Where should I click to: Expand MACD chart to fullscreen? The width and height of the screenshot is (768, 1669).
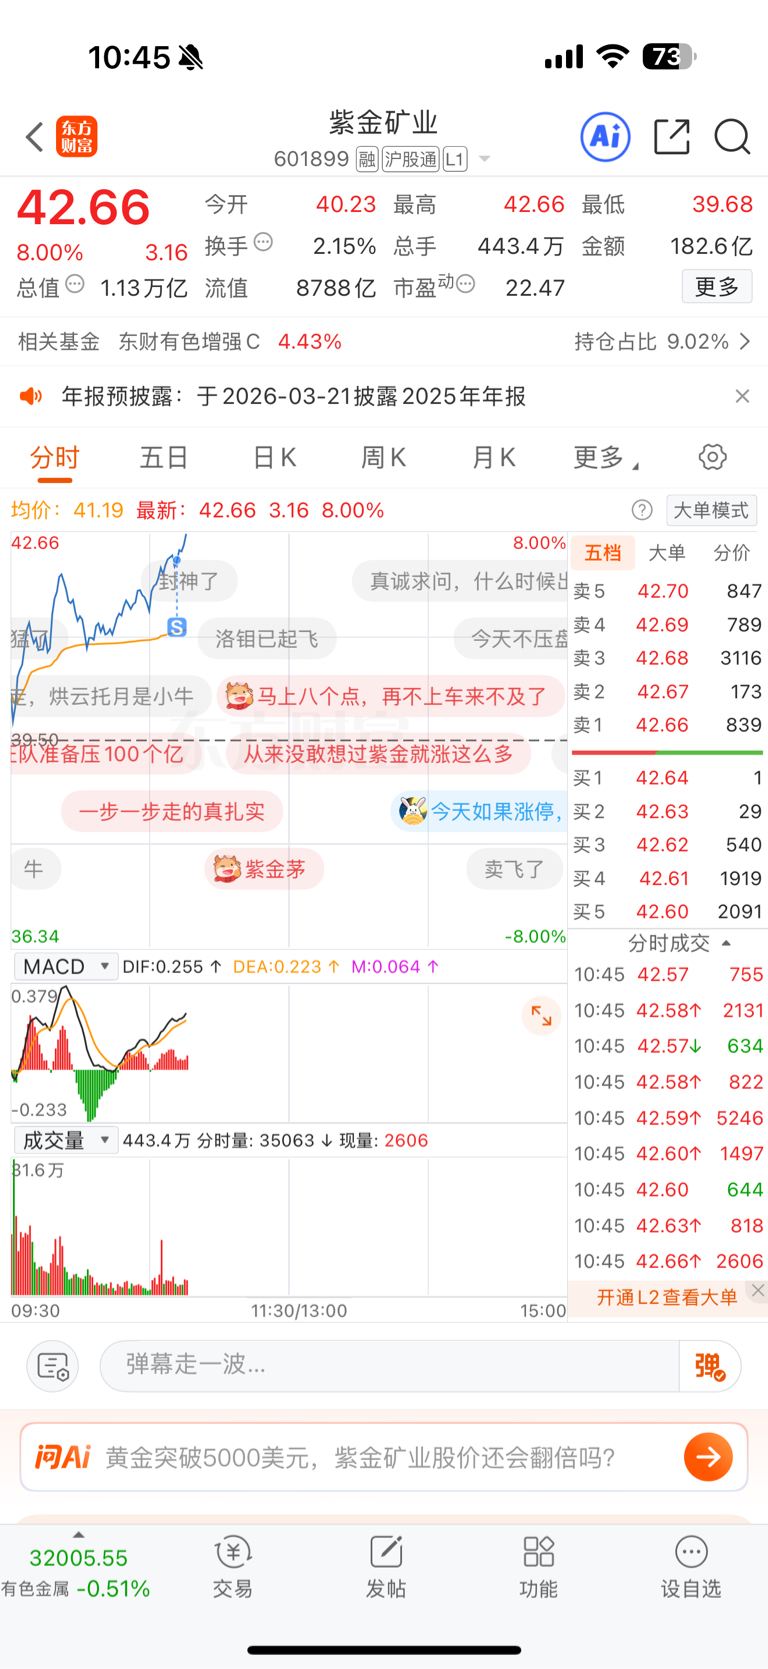pos(541,1016)
